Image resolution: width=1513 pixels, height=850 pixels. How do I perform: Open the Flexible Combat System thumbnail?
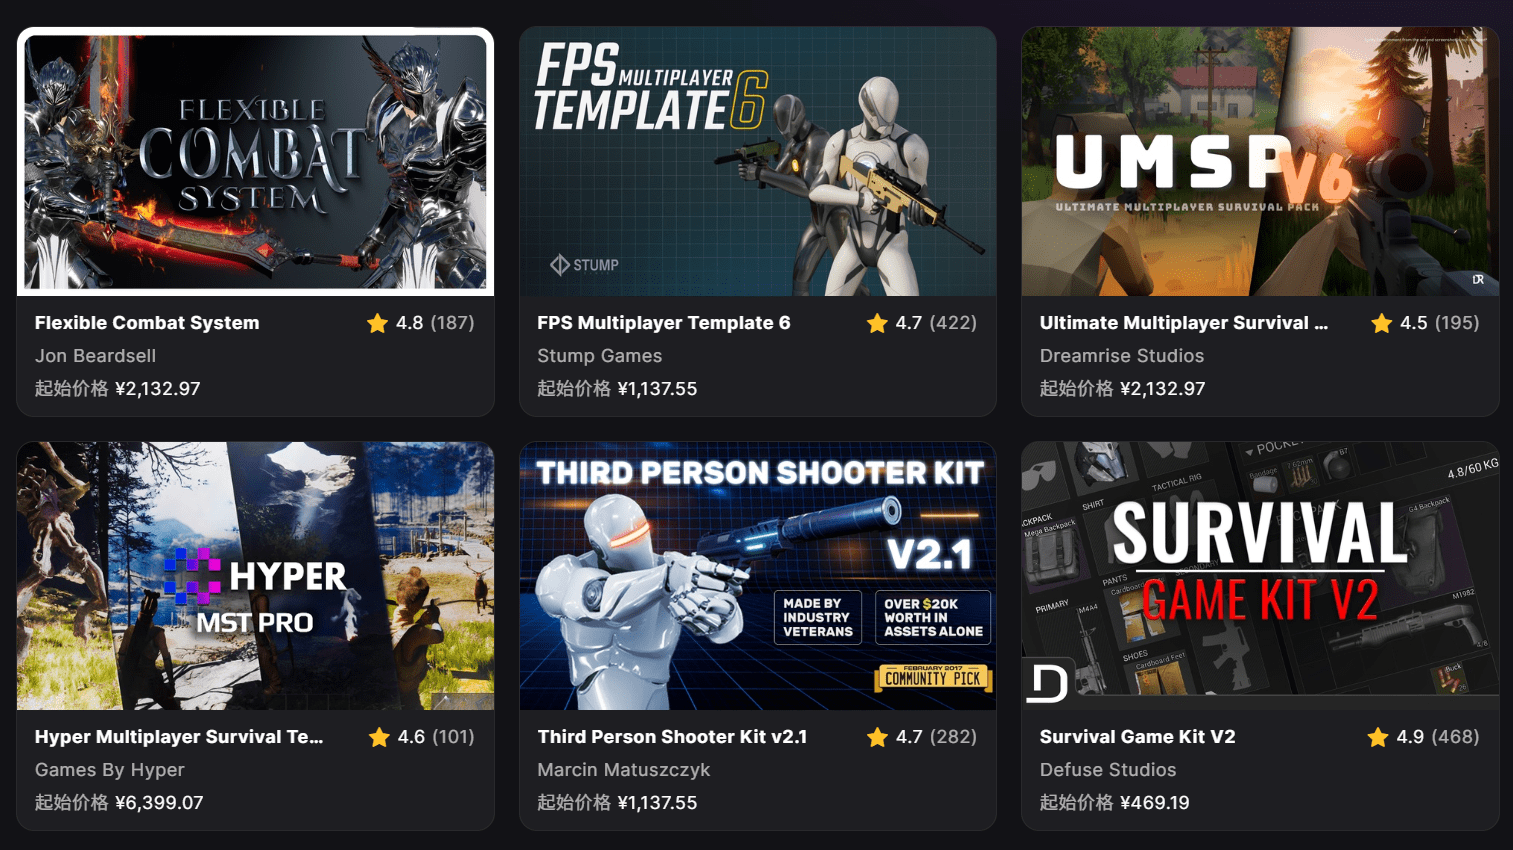255,161
